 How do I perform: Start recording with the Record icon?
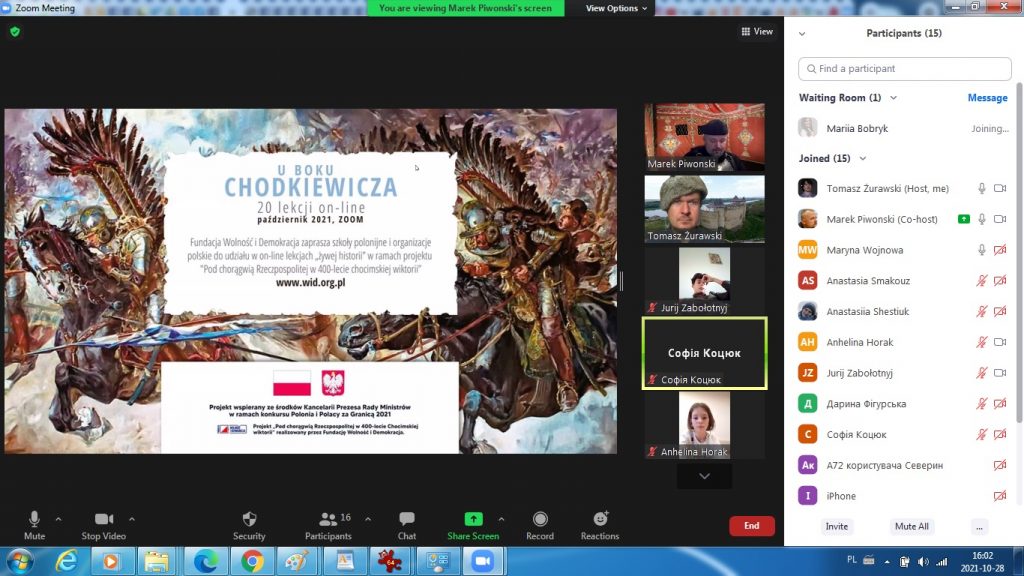540,519
